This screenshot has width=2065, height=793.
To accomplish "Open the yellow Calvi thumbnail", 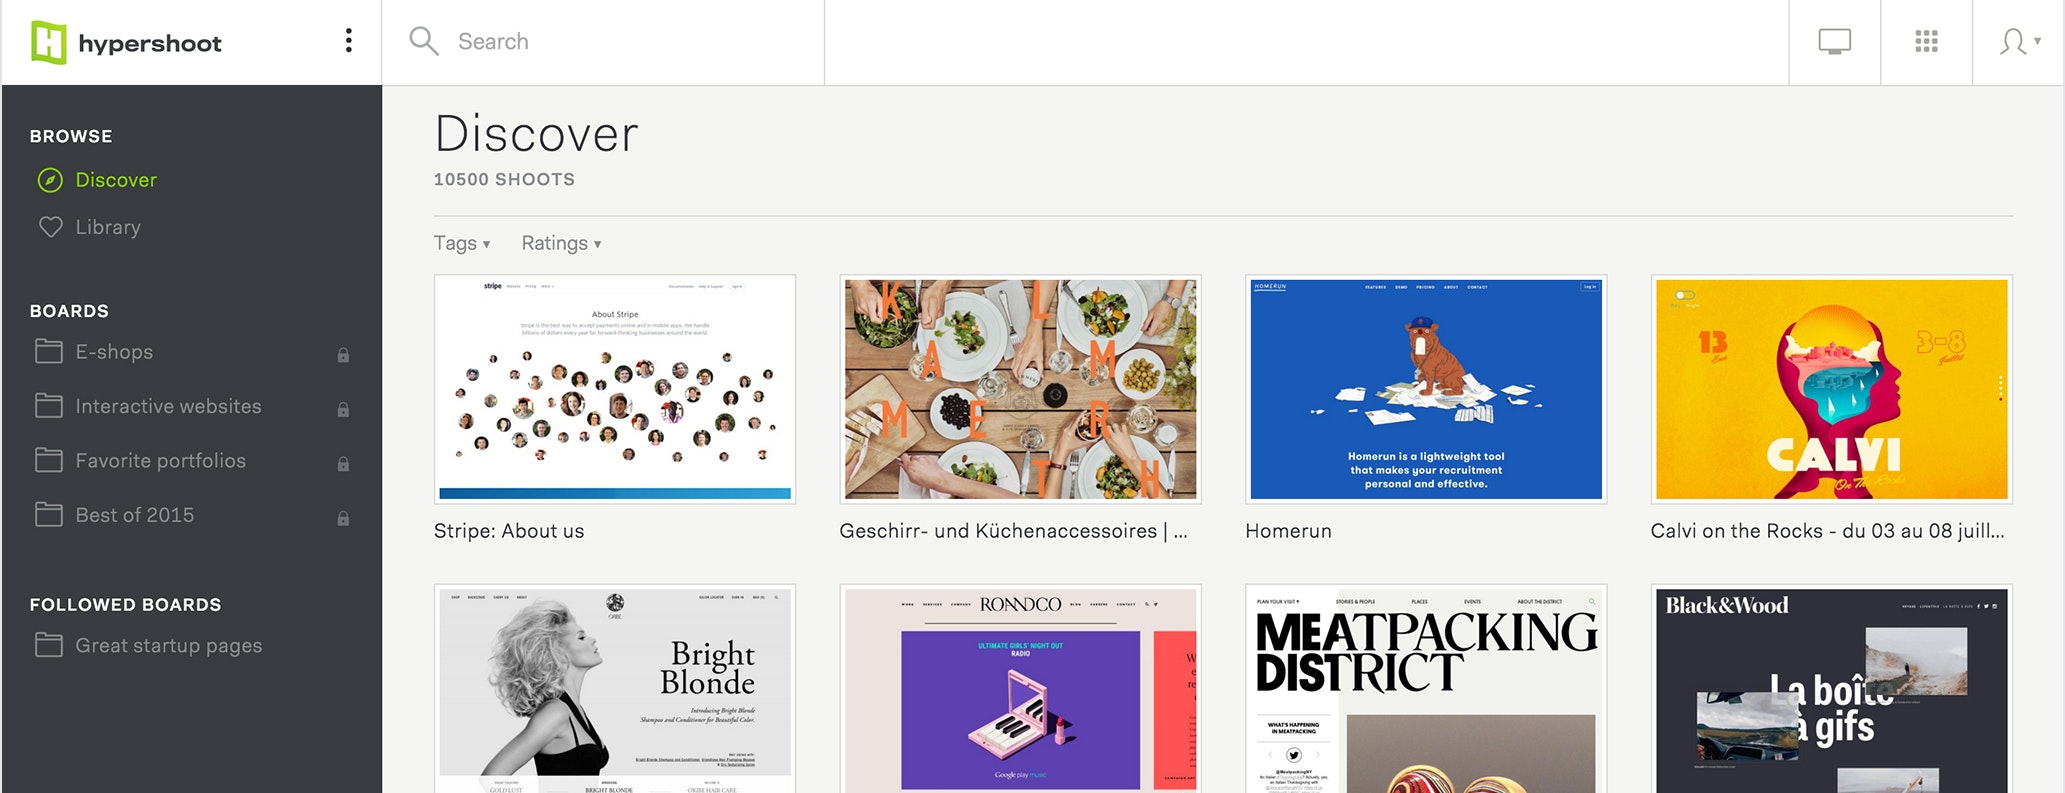I will [1832, 389].
